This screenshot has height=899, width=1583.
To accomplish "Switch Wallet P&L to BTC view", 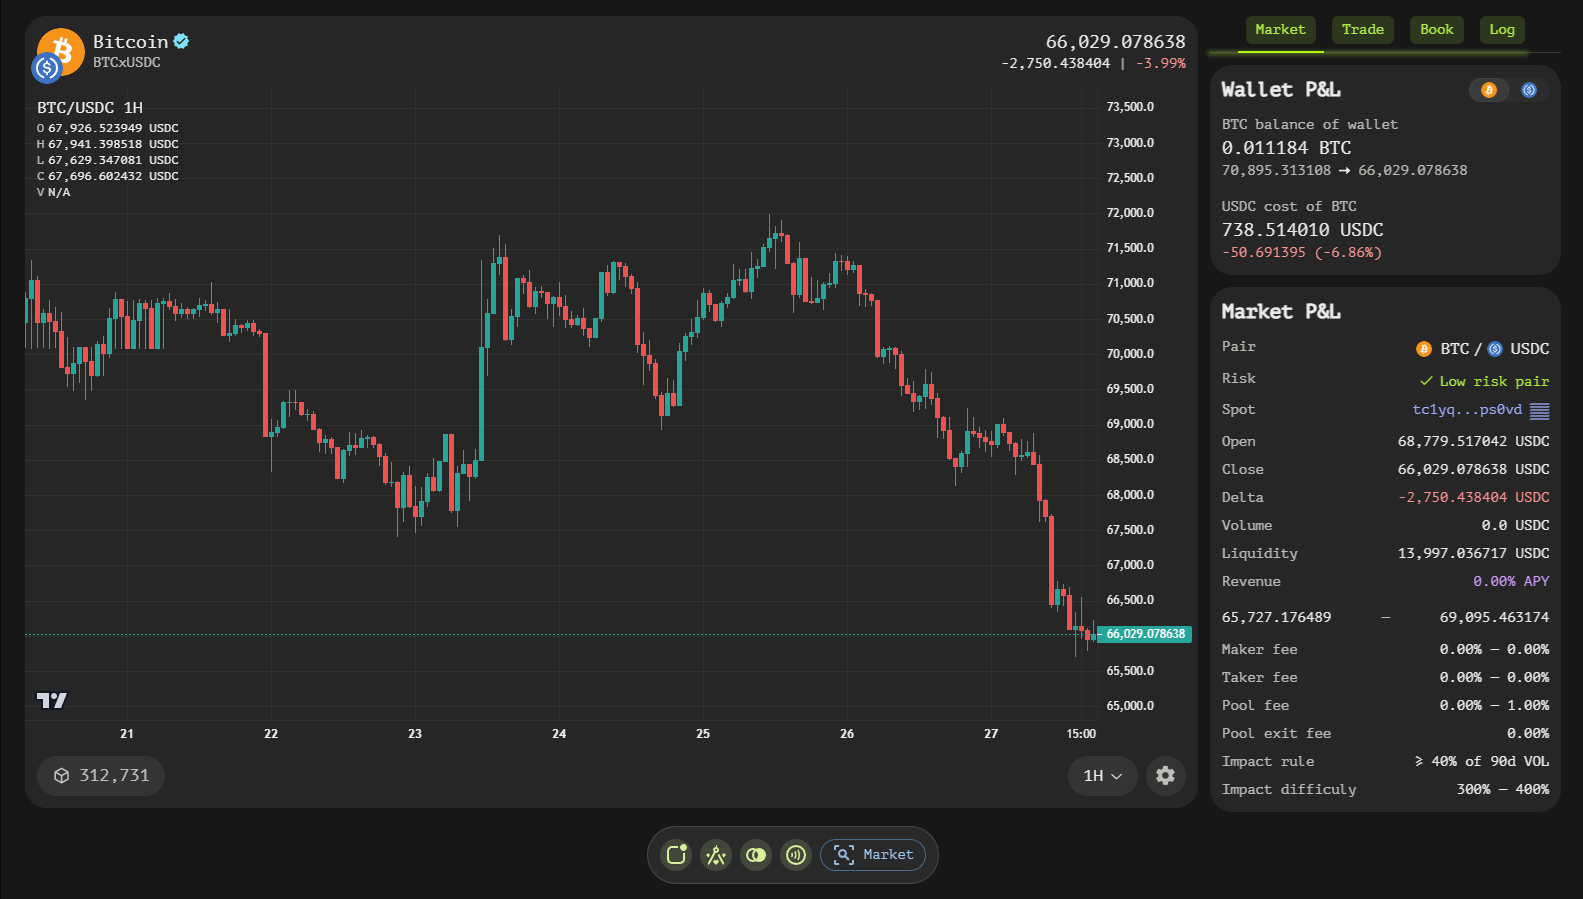I will [x=1488, y=90].
